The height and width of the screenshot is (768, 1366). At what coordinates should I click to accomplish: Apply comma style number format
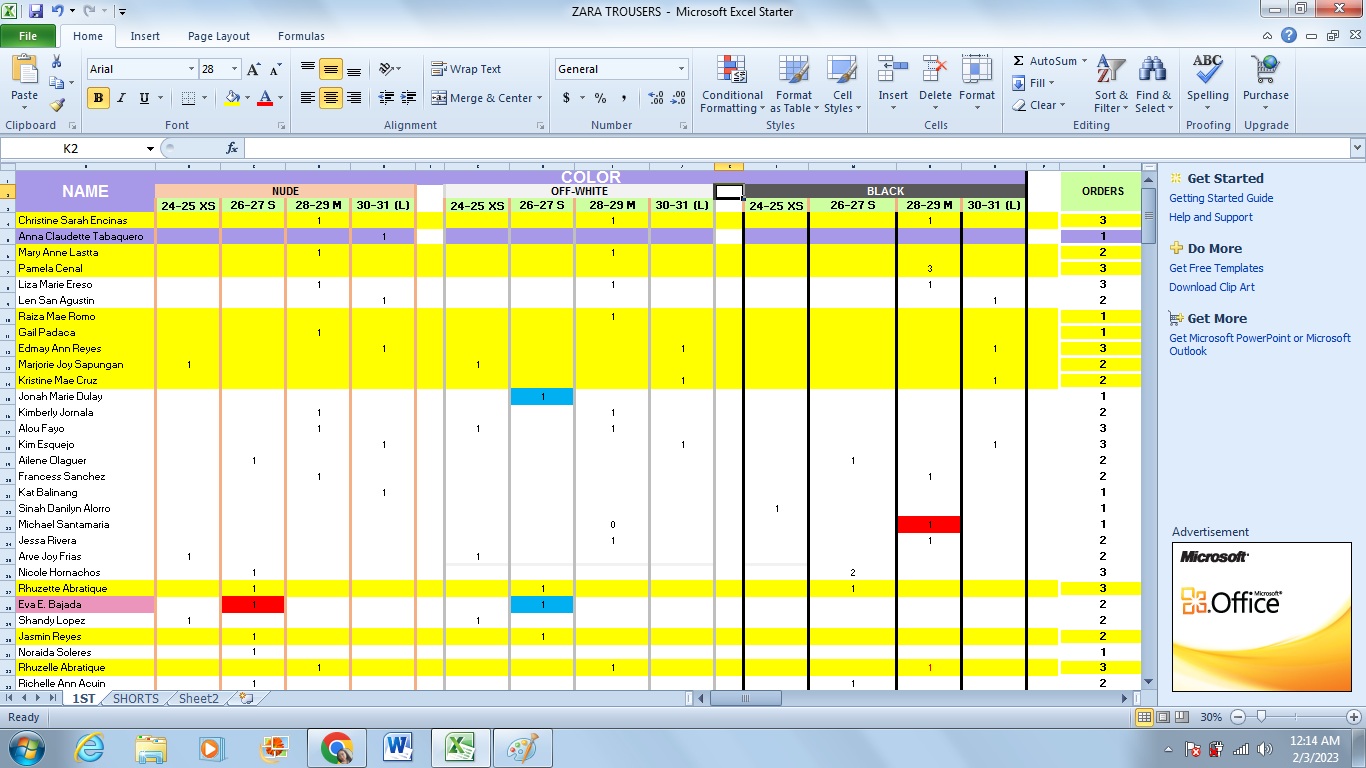point(624,98)
